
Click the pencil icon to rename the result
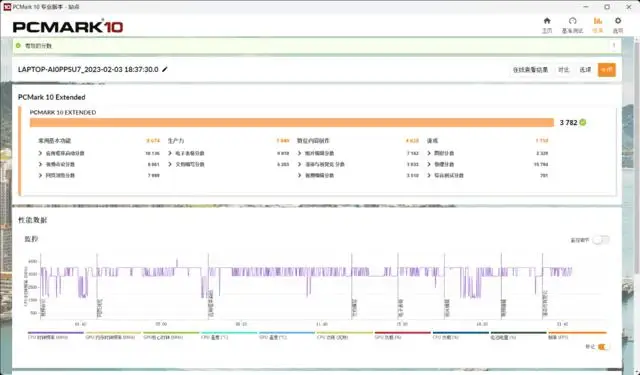coord(165,69)
